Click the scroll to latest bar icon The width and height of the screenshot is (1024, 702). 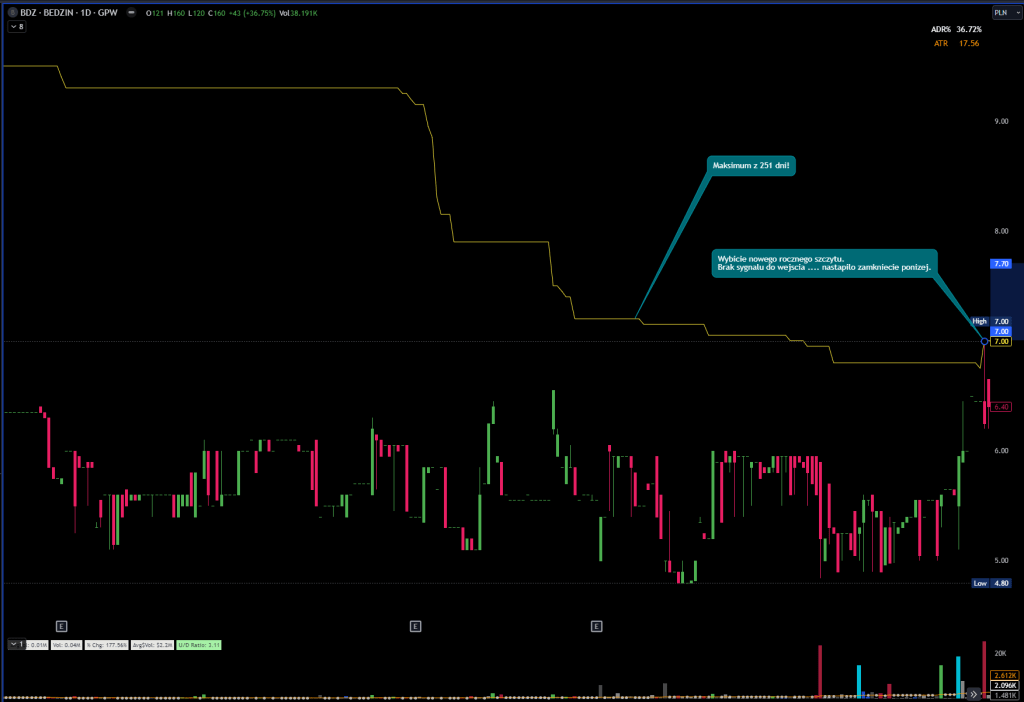[974, 692]
